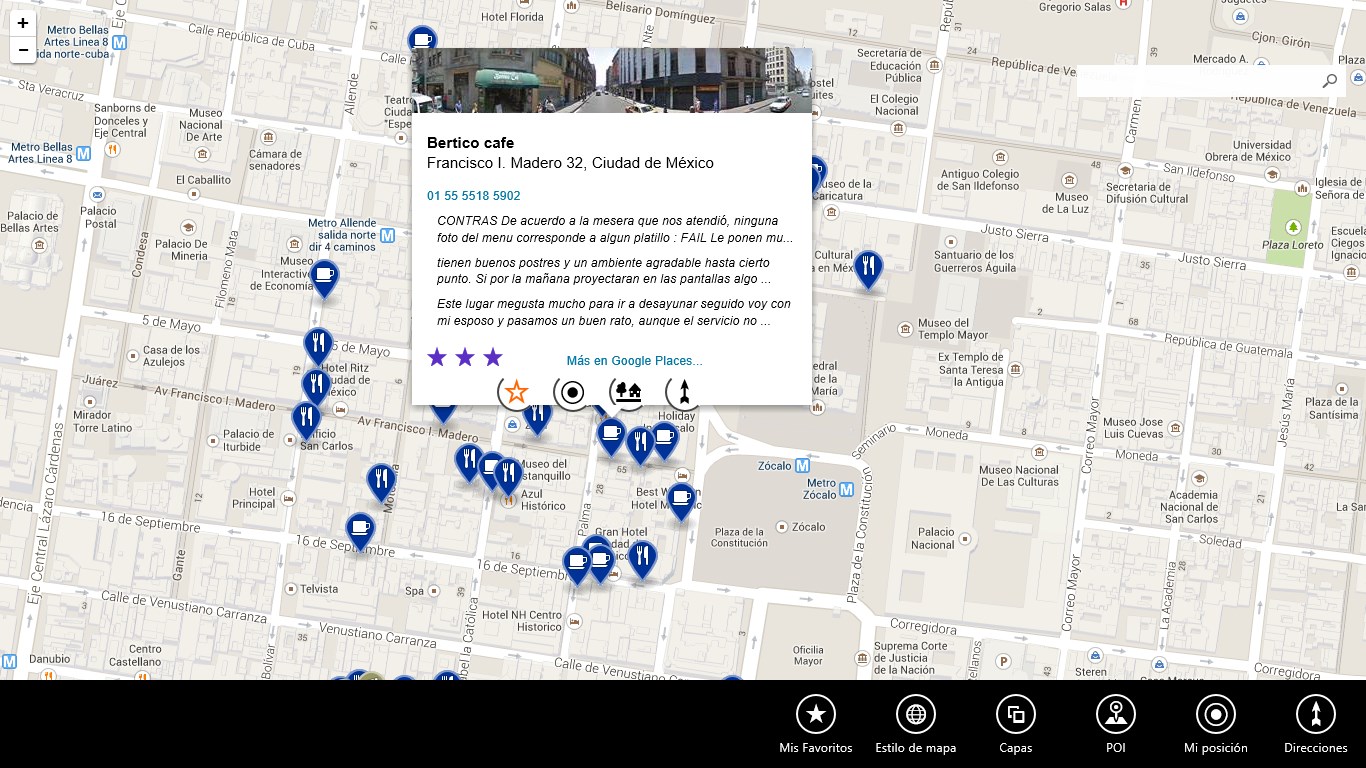
Task: Click the Palacio Nacional label
Action: click(933, 539)
